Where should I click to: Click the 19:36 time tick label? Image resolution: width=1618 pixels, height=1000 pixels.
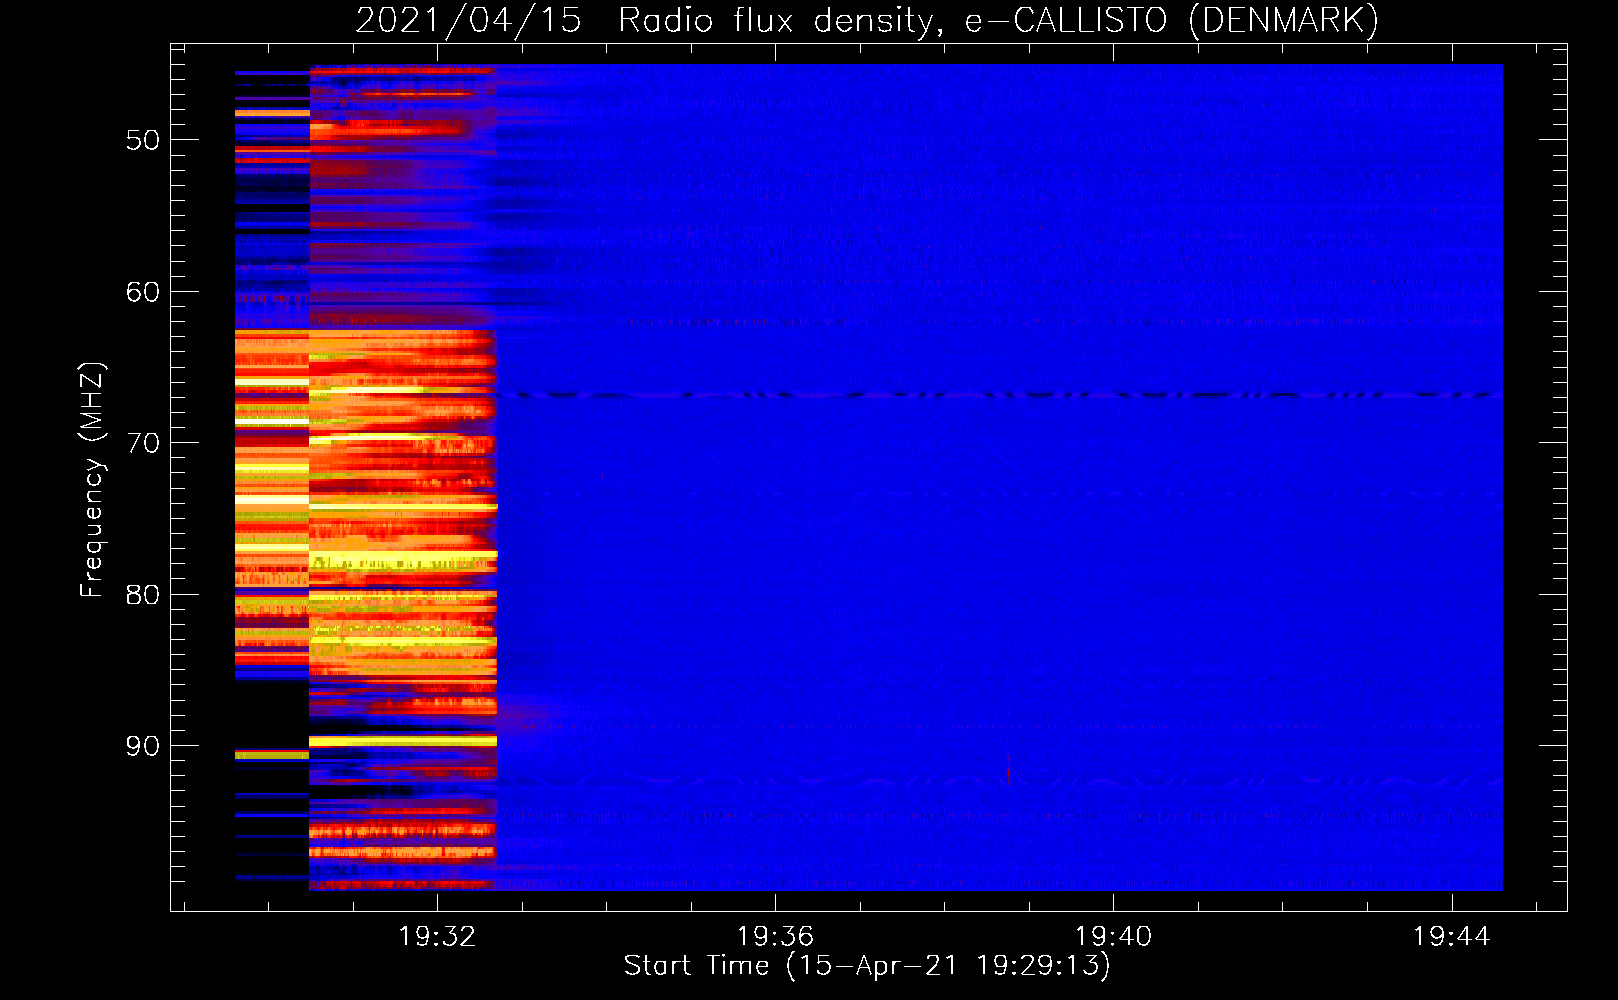point(775,937)
